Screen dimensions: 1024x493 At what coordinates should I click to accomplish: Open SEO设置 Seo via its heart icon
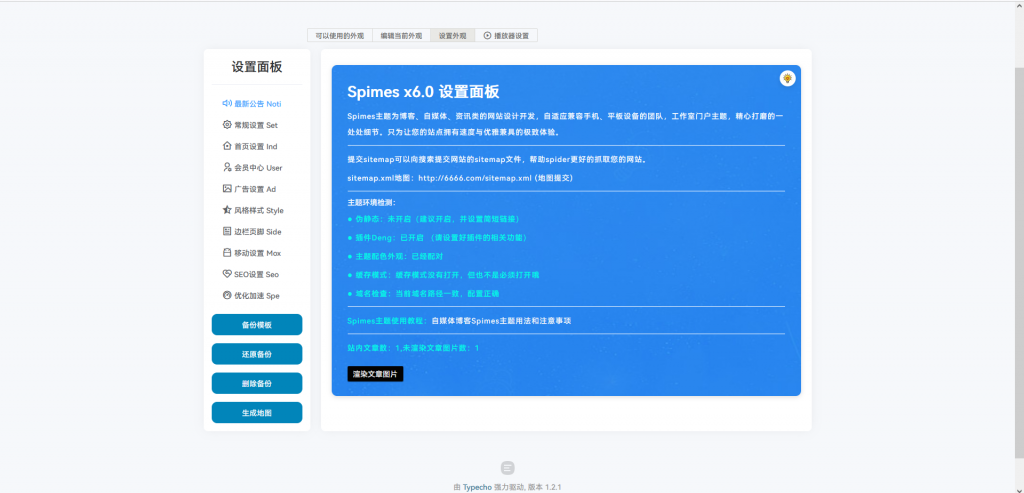227,274
